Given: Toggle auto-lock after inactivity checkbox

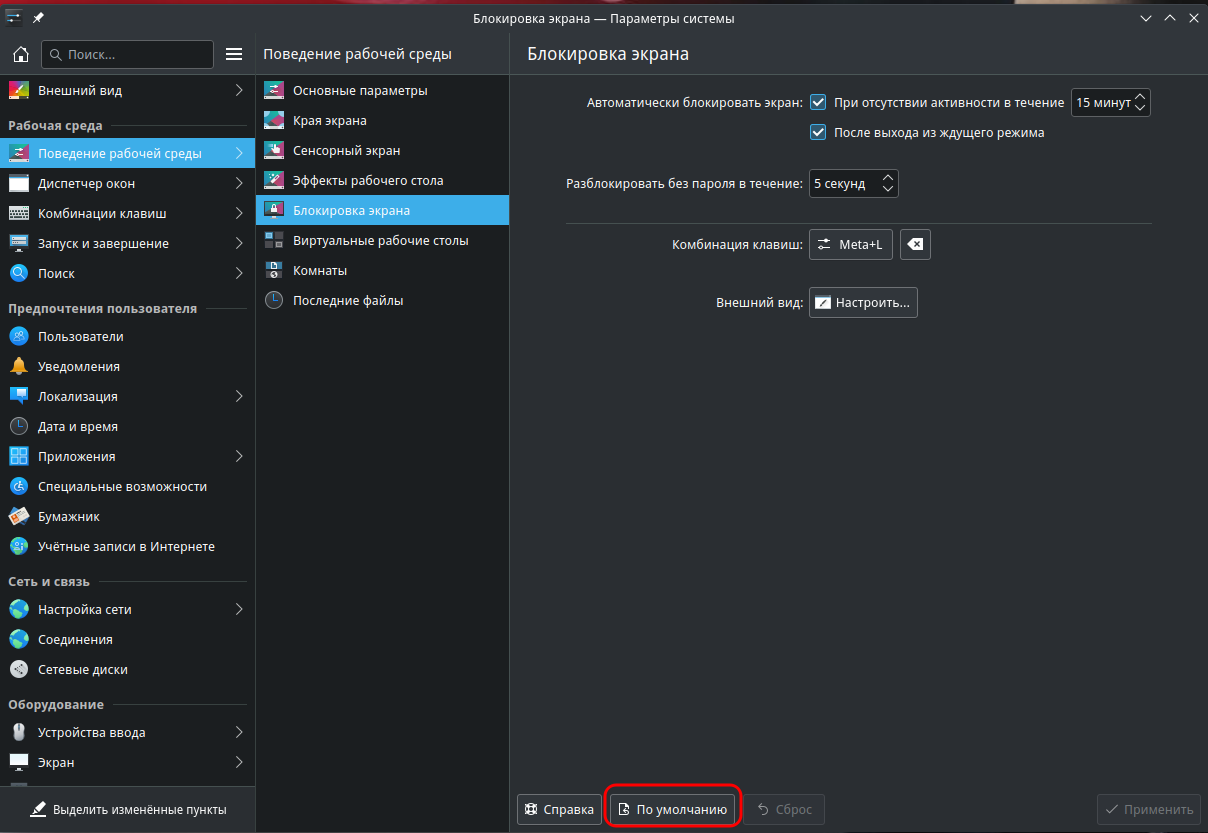Looking at the screenshot, I should (818, 102).
